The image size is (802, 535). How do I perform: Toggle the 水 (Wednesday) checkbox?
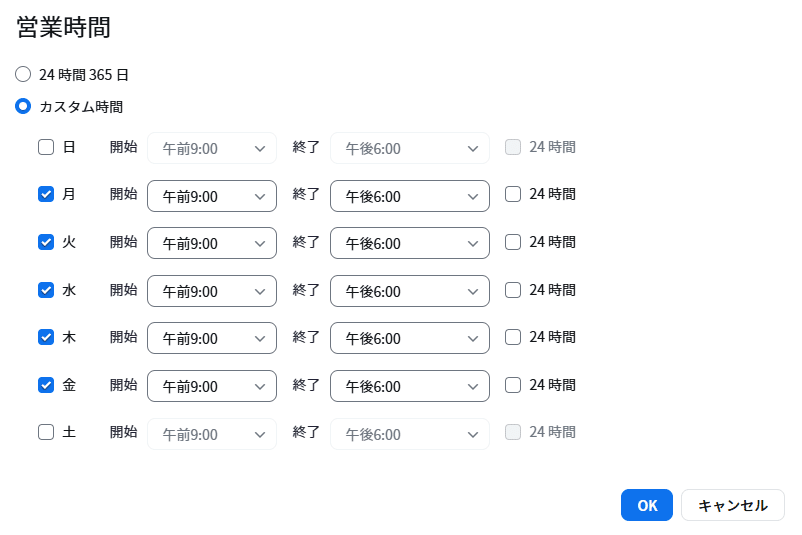click(46, 290)
